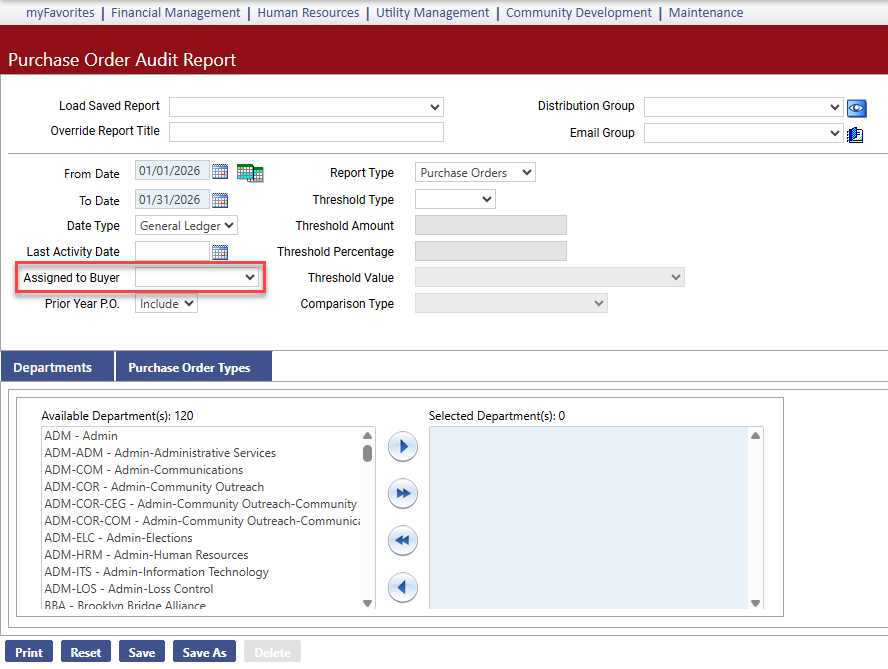Remove all departments from Selected list
Image resolution: width=888 pixels, height=669 pixels.
tap(402, 541)
